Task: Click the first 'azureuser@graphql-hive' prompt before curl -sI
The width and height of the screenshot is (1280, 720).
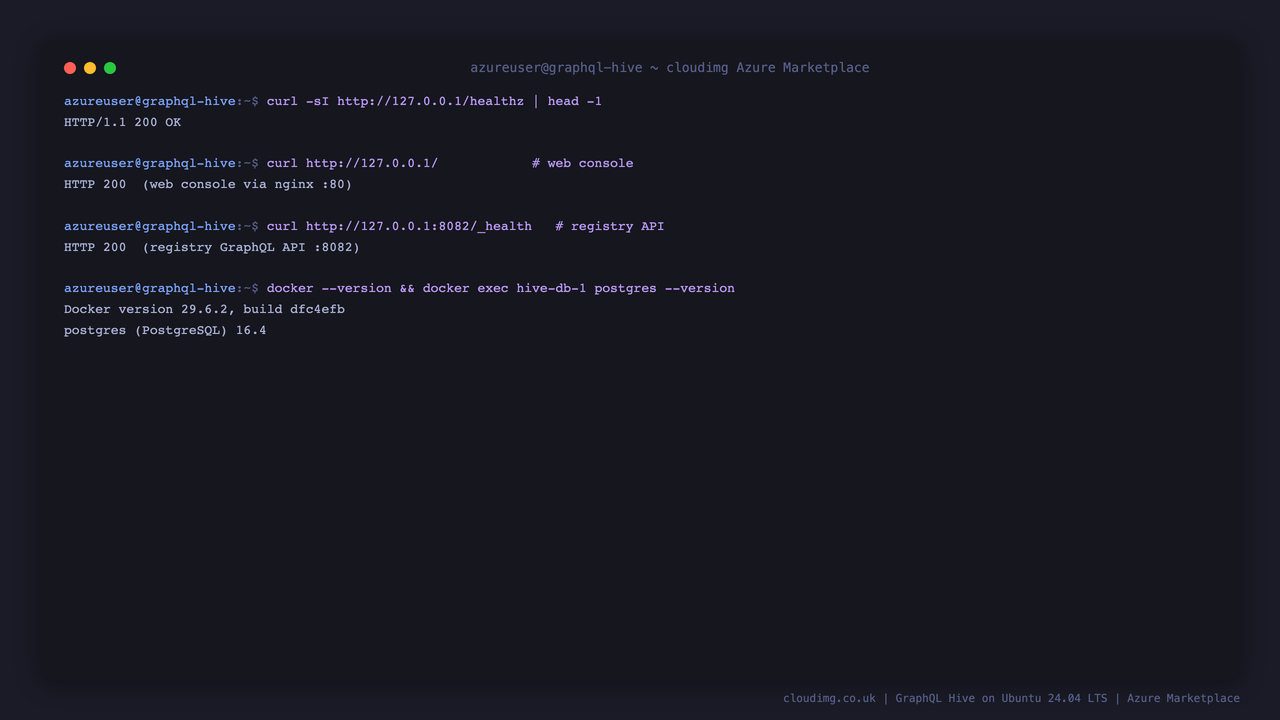Action: click(150, 101)
